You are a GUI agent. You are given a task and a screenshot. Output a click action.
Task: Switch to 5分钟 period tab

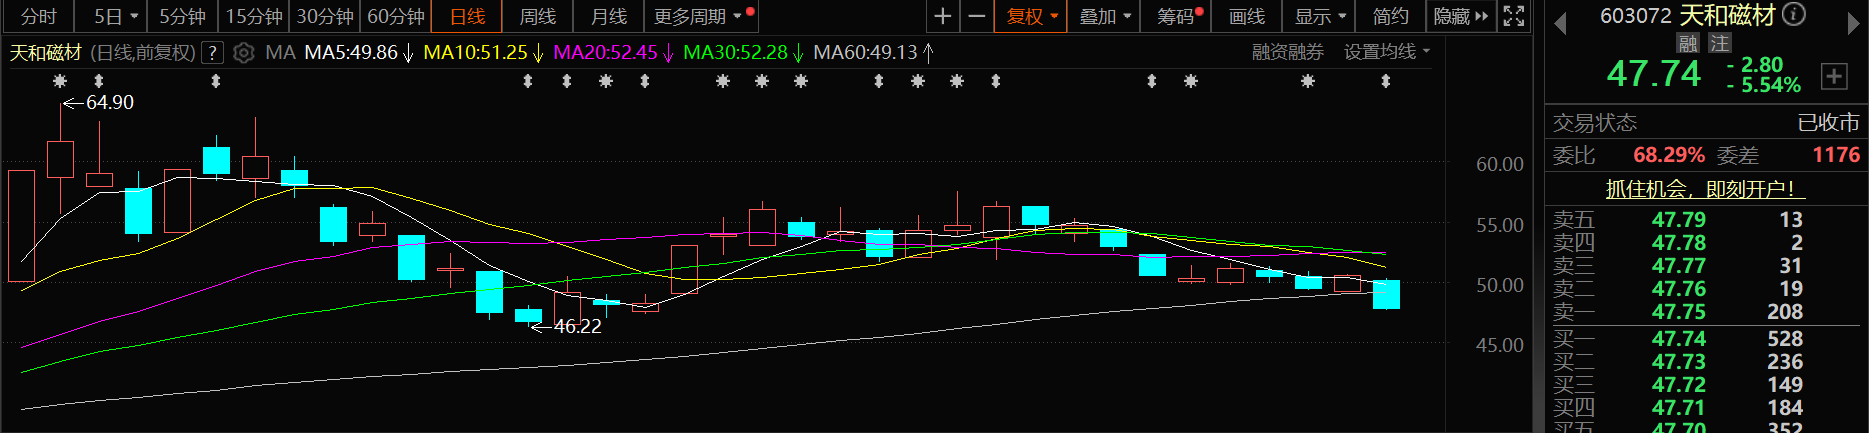182,16
